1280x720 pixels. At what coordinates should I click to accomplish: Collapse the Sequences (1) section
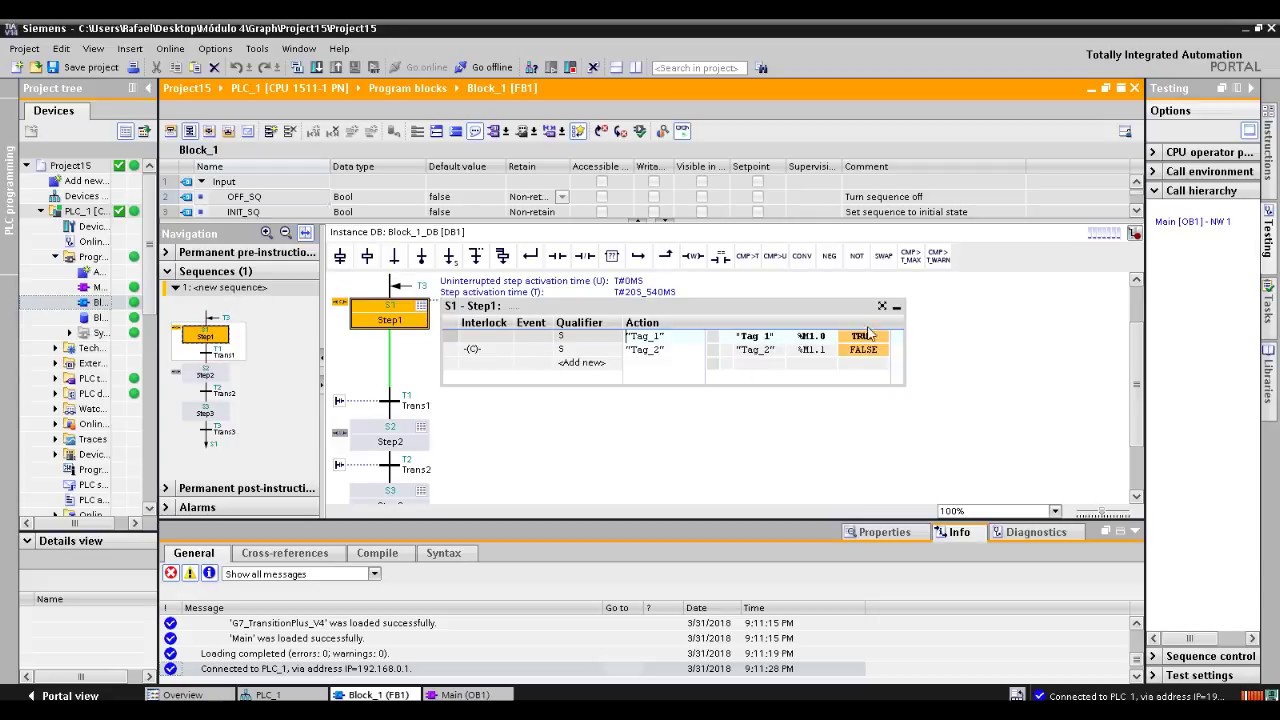point(167,271)
